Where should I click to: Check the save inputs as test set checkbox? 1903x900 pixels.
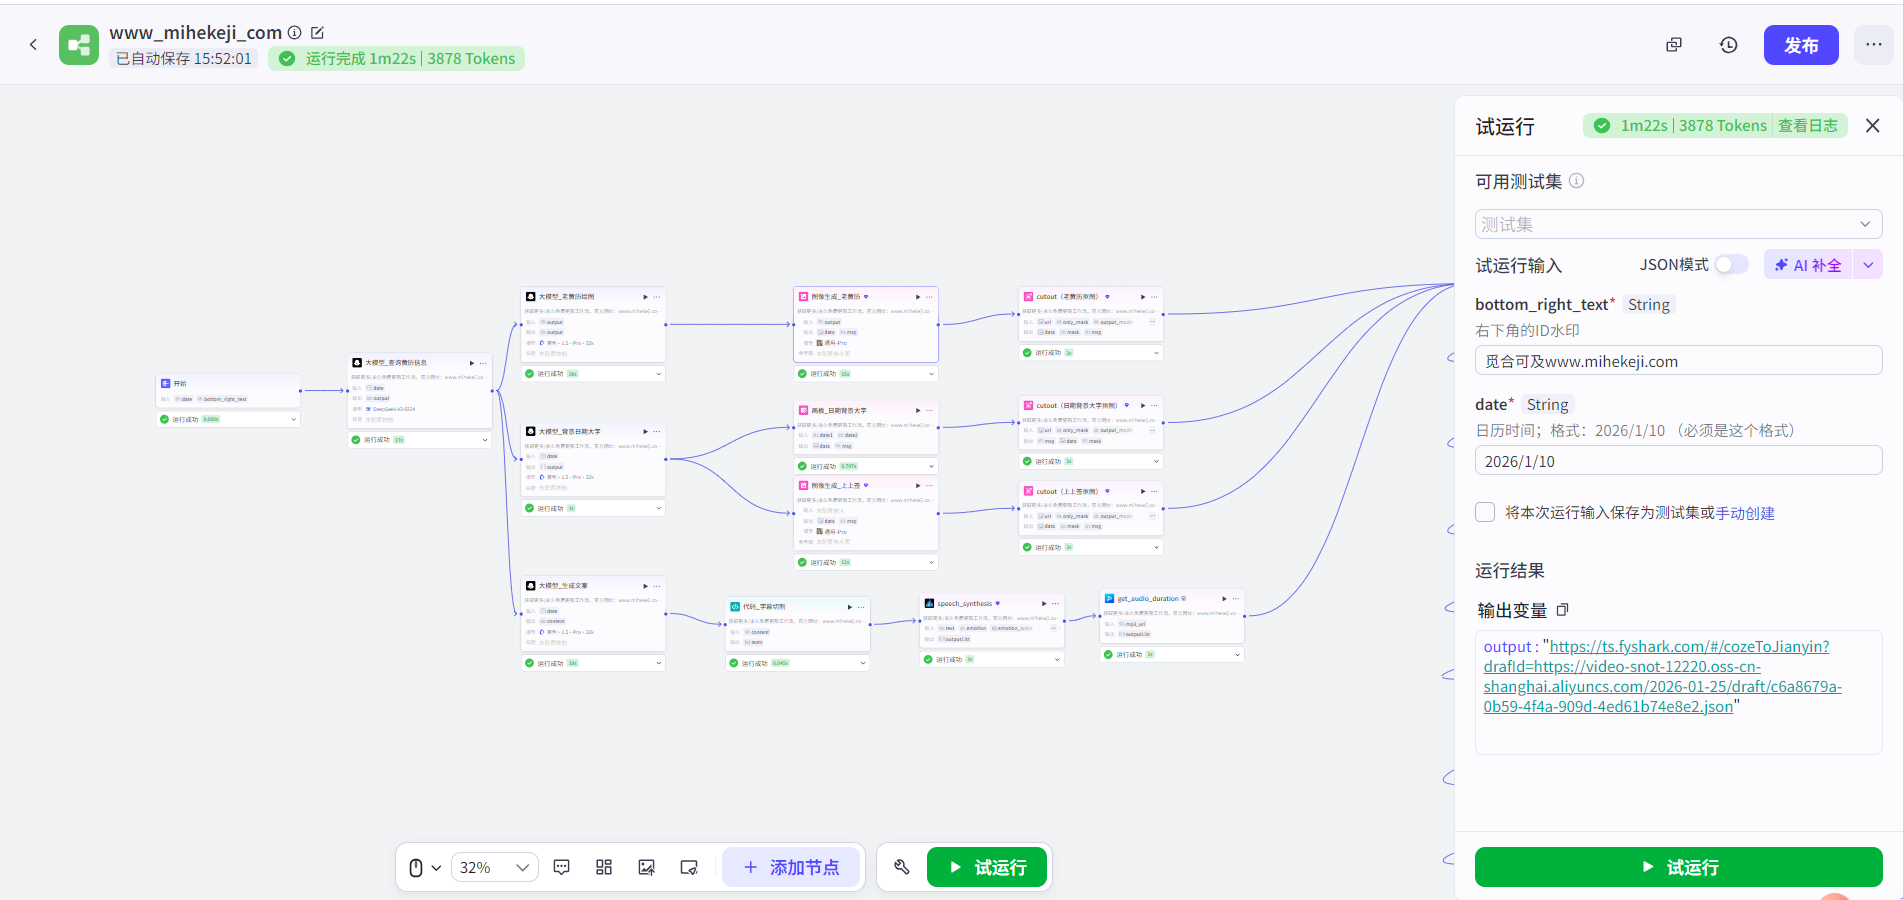(1485, 512)
